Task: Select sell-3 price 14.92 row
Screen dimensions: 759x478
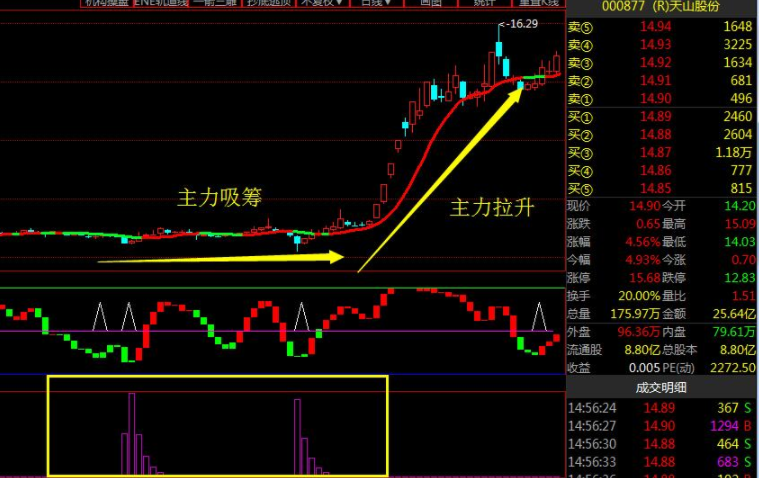Action: [x=661, y=62]
